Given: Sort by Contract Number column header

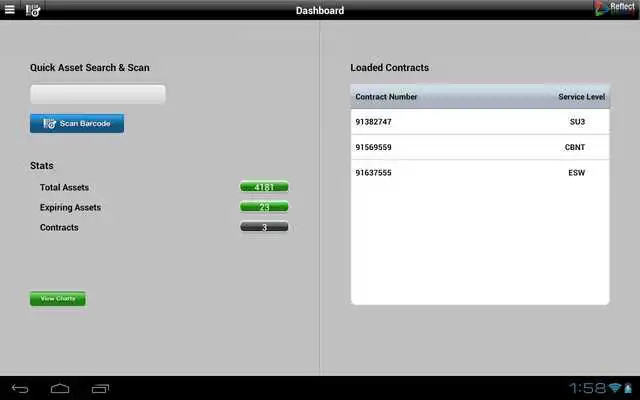Looking at the screenshot, I should click(x=387, y=97).
